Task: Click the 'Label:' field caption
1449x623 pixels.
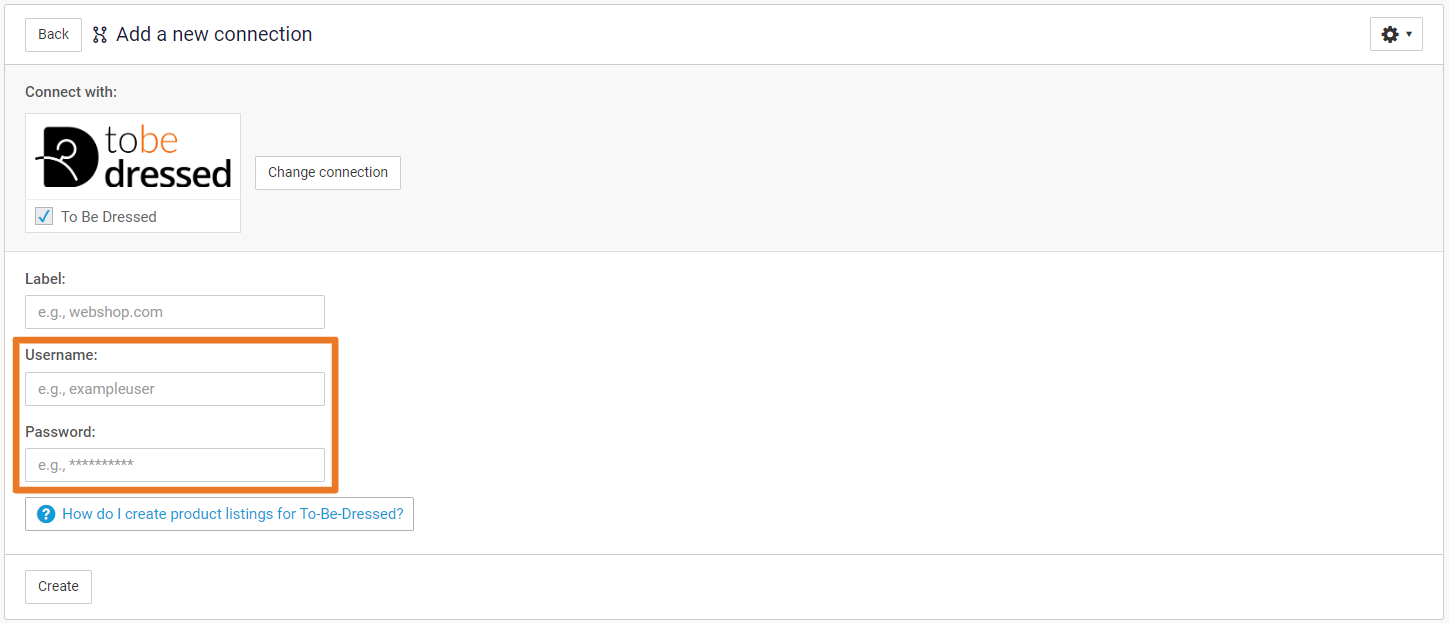Action: 45,279
